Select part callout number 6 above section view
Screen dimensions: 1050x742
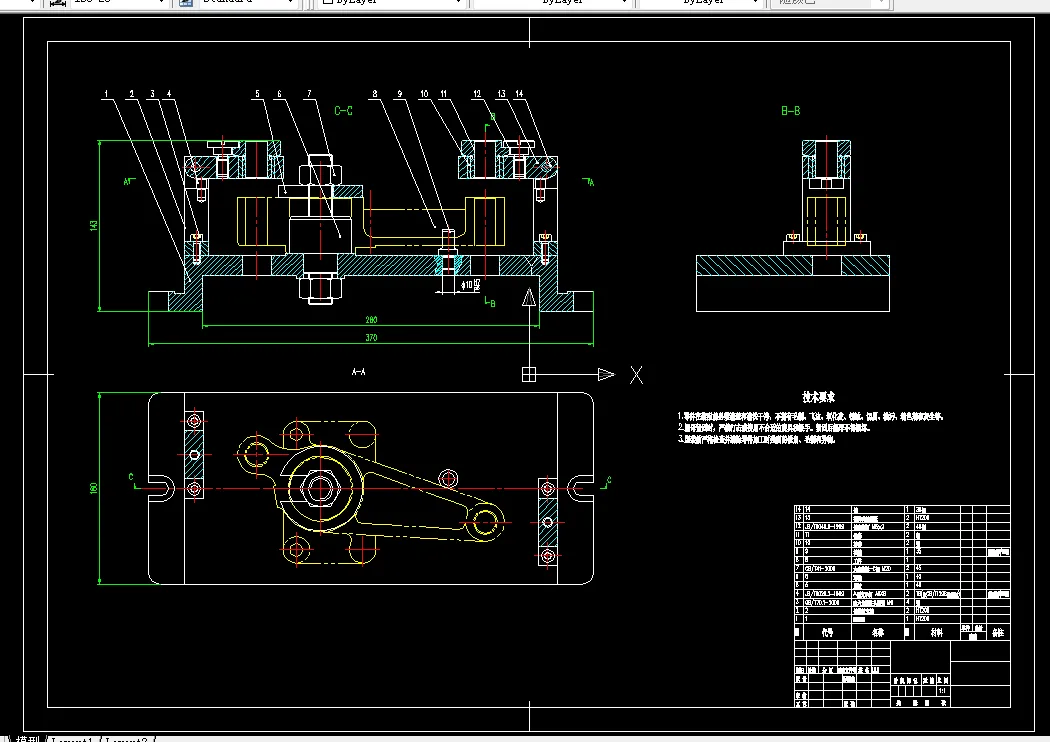279,94
